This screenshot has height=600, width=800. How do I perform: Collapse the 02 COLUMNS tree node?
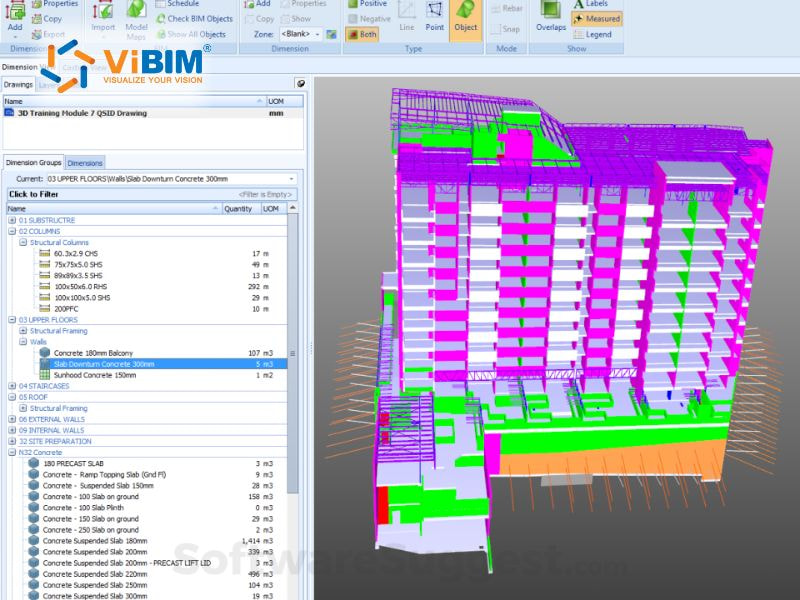[11, 231]
